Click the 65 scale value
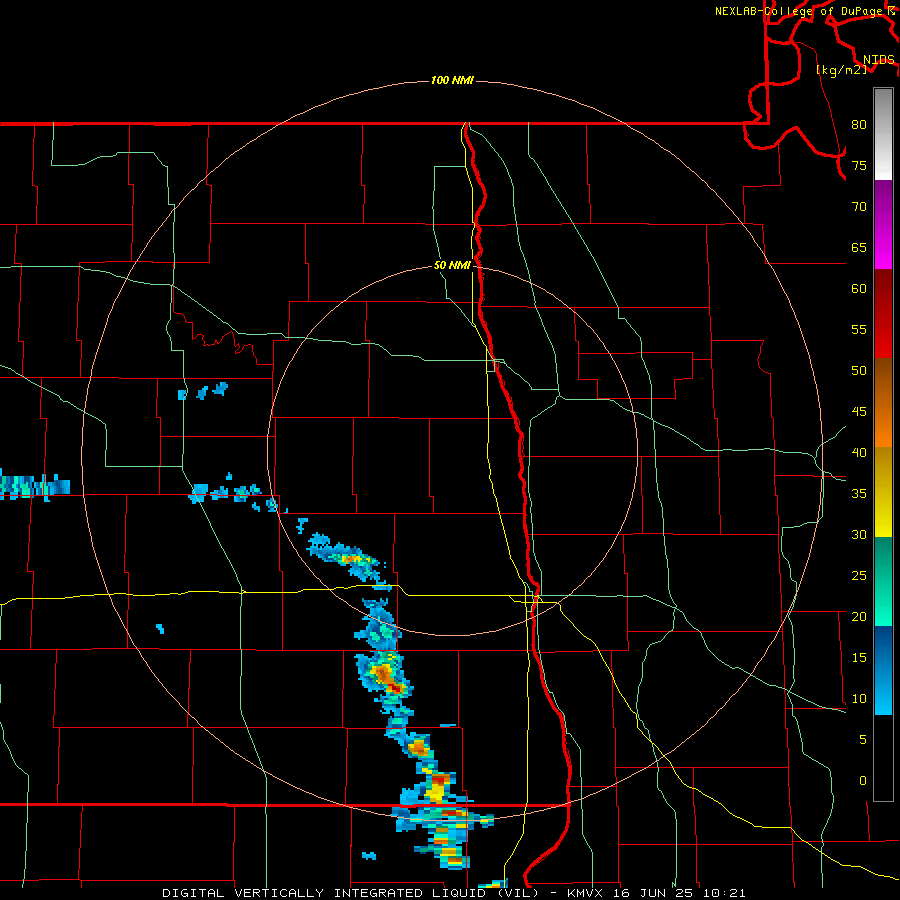 pos(859,247)
